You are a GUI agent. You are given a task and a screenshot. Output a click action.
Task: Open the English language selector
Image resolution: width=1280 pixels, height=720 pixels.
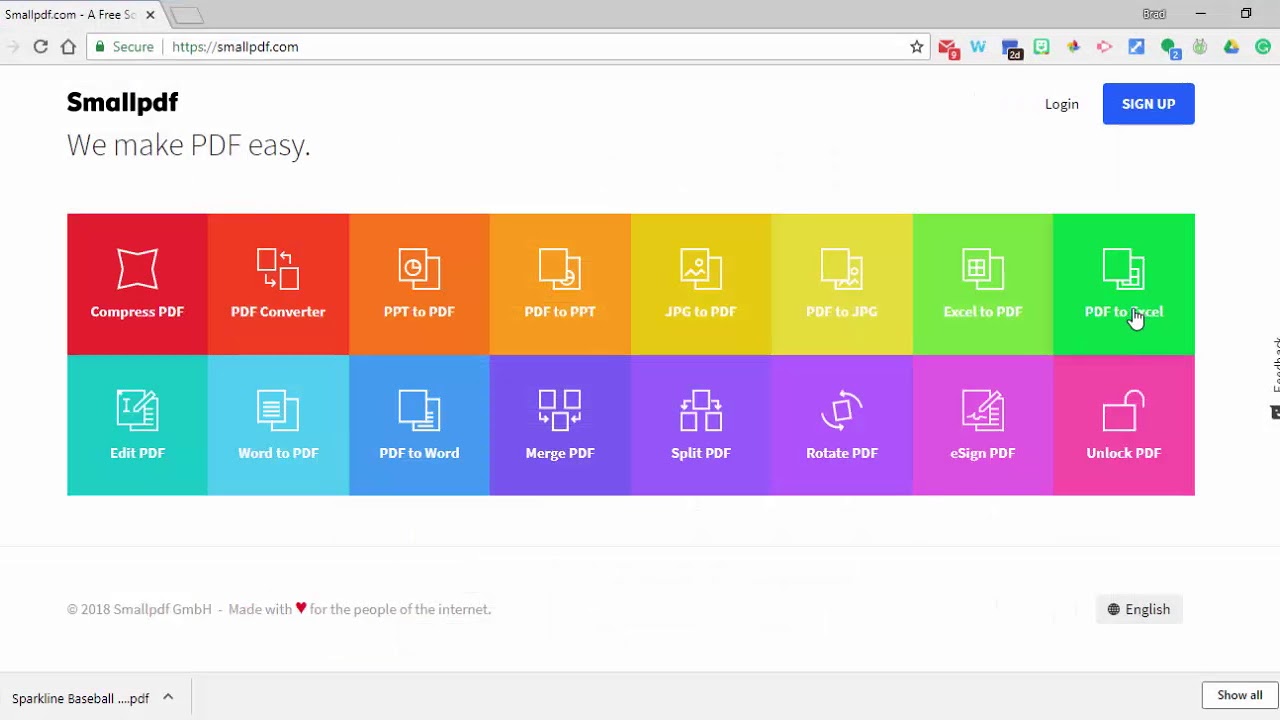[x=1139, y=609]
